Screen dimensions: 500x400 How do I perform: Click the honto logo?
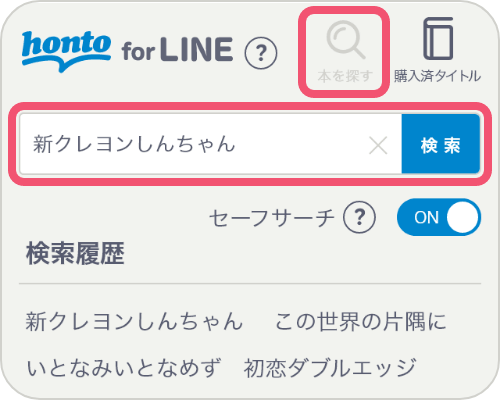[66, 52]
